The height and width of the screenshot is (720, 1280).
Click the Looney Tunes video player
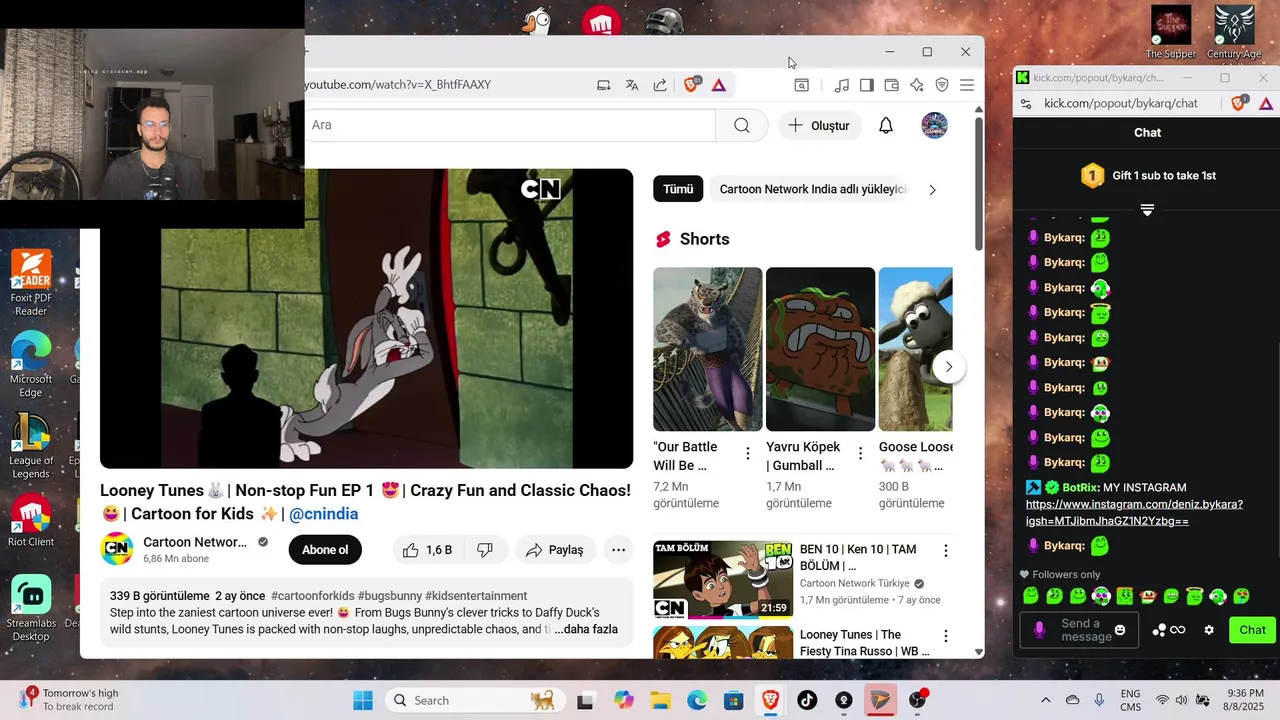coord(366,318)
